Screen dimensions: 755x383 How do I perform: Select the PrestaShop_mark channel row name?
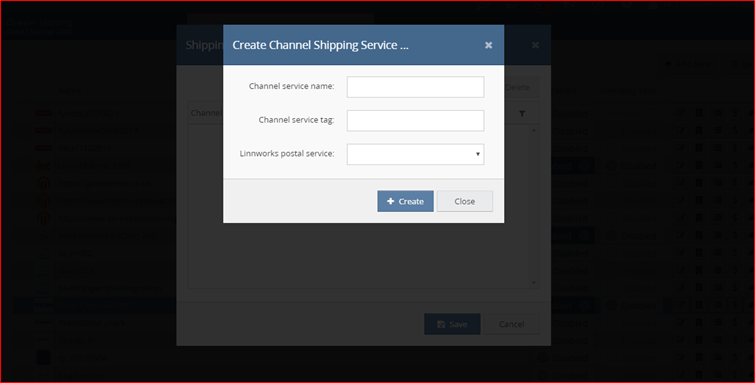pos(91,323)
